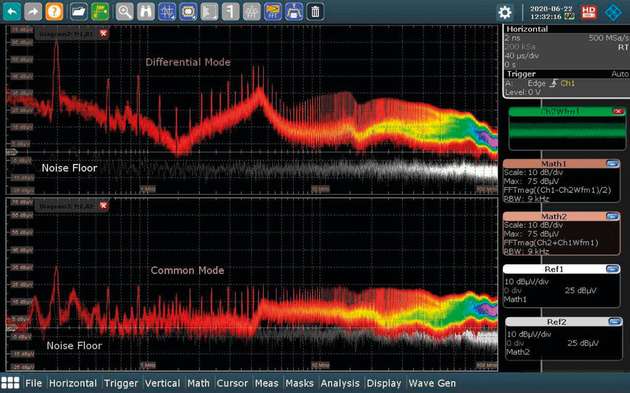630x393 pixels.
Task: Open the help question mark icon
Action: point(54,12)
